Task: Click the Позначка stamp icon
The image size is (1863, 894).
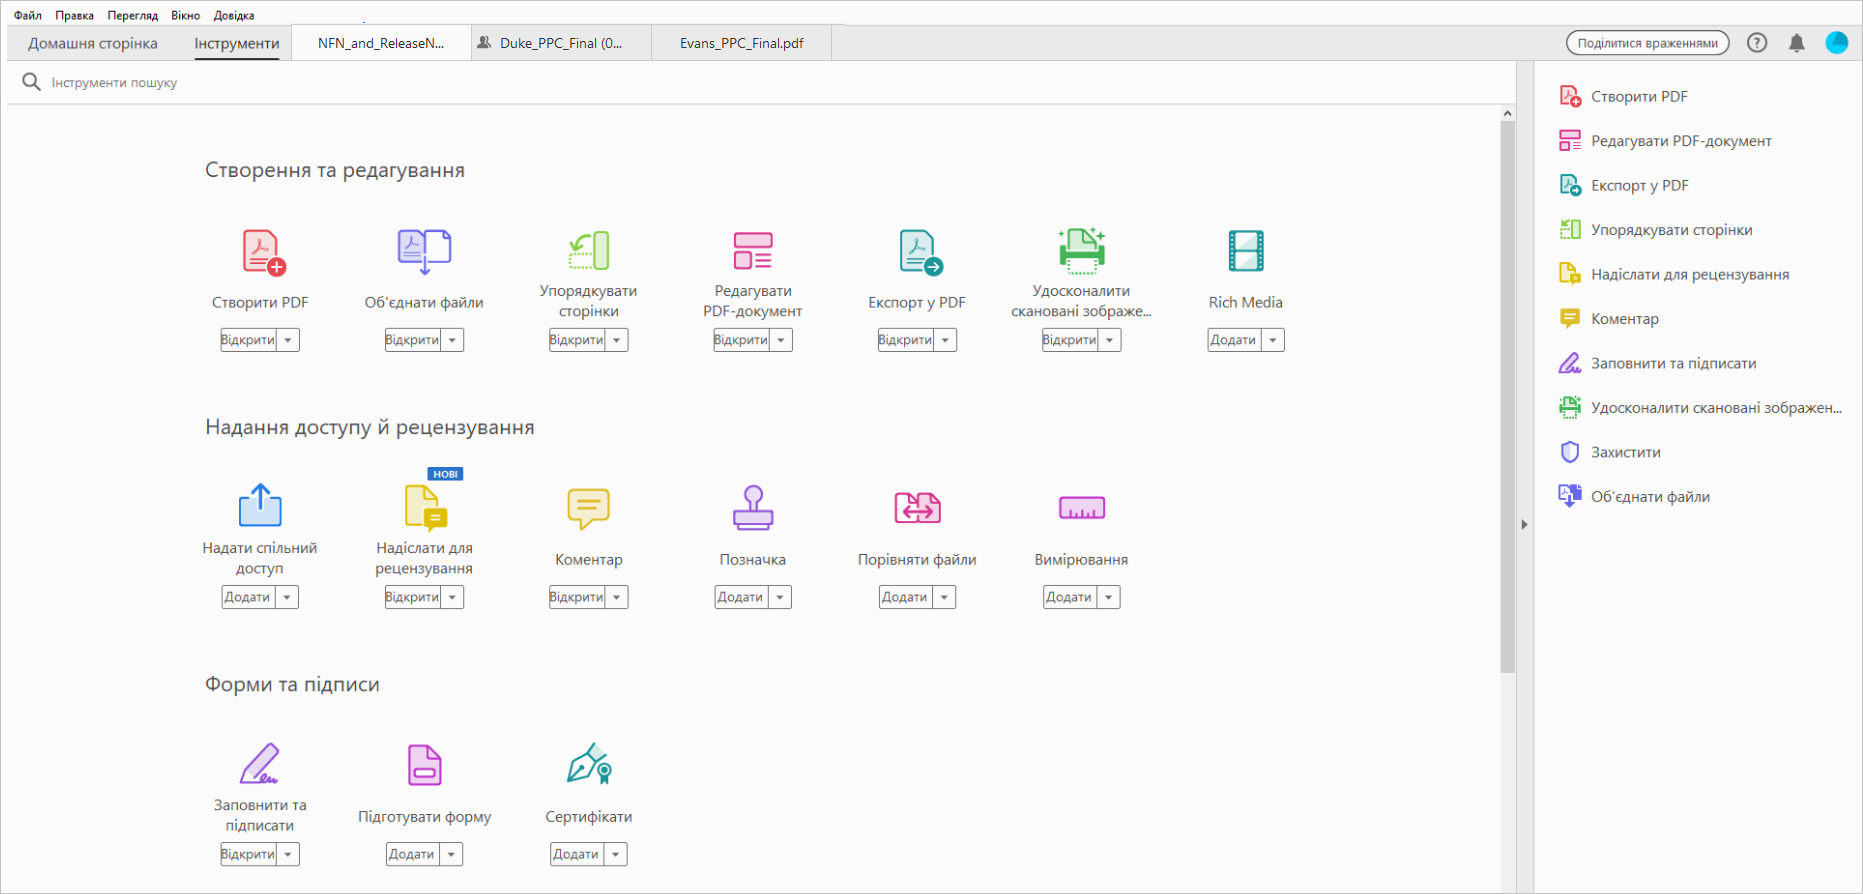Action: tap(753, 507)
